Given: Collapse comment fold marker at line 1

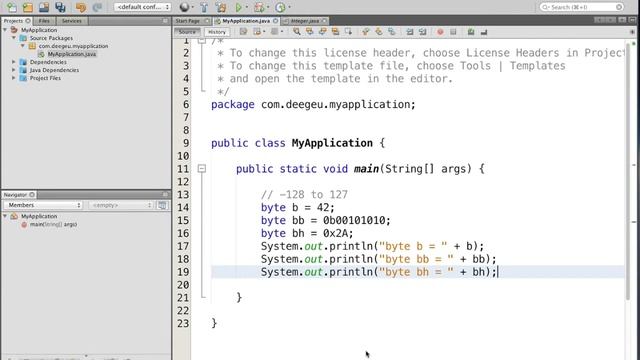Looking at the screenshot, I should pyautogui.click(x=202, y=40).
